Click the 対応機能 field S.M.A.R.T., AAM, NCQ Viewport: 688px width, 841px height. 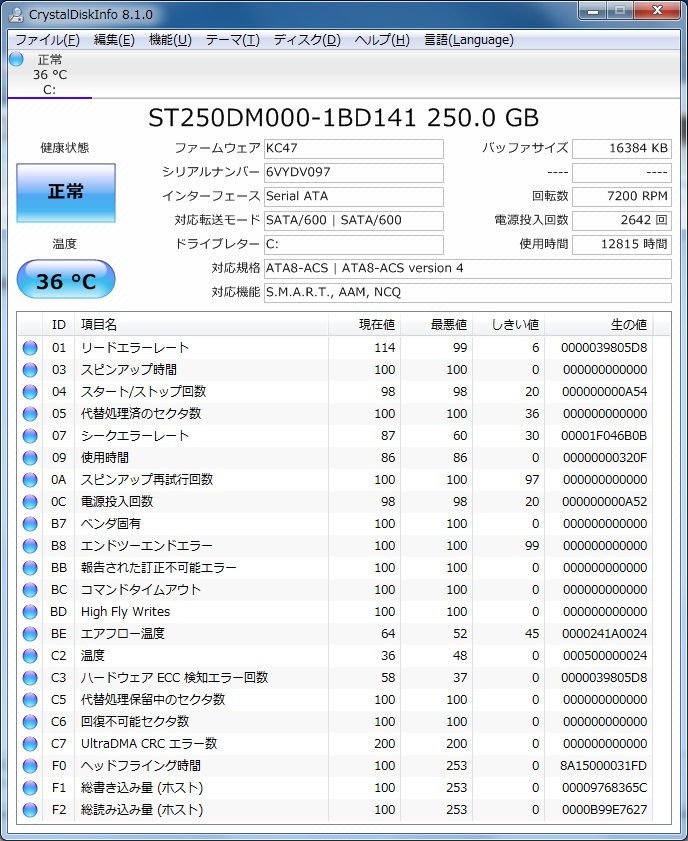pyautogui.click(x=468, y=292)
